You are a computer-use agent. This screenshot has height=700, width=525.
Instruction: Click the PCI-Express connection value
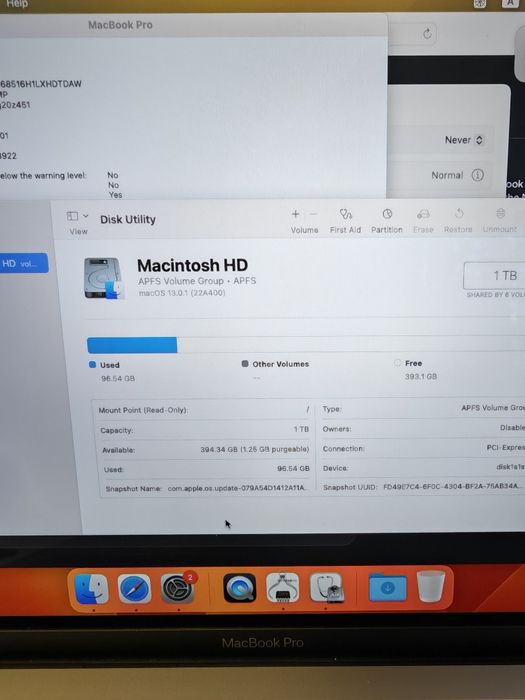point(505,447)
